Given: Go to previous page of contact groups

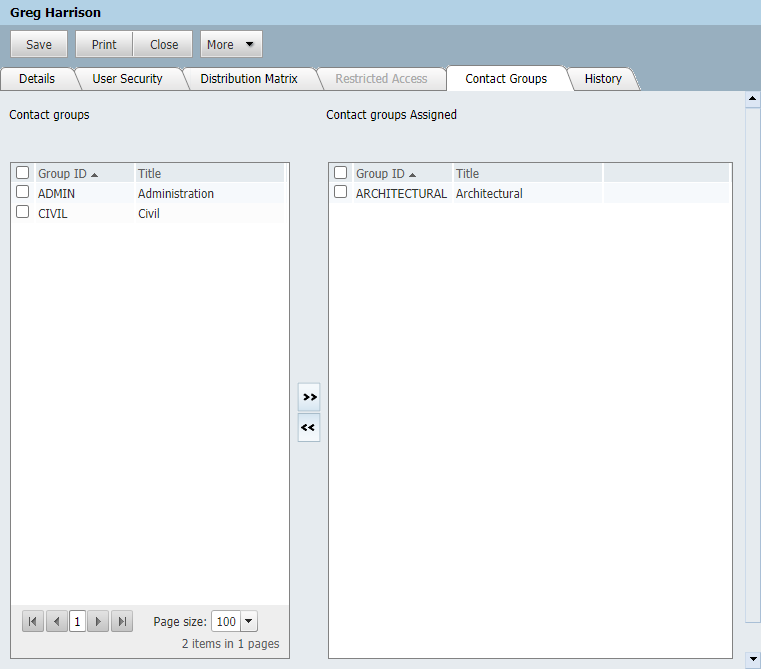Looking at the screenshot, I should pos(56,621).
